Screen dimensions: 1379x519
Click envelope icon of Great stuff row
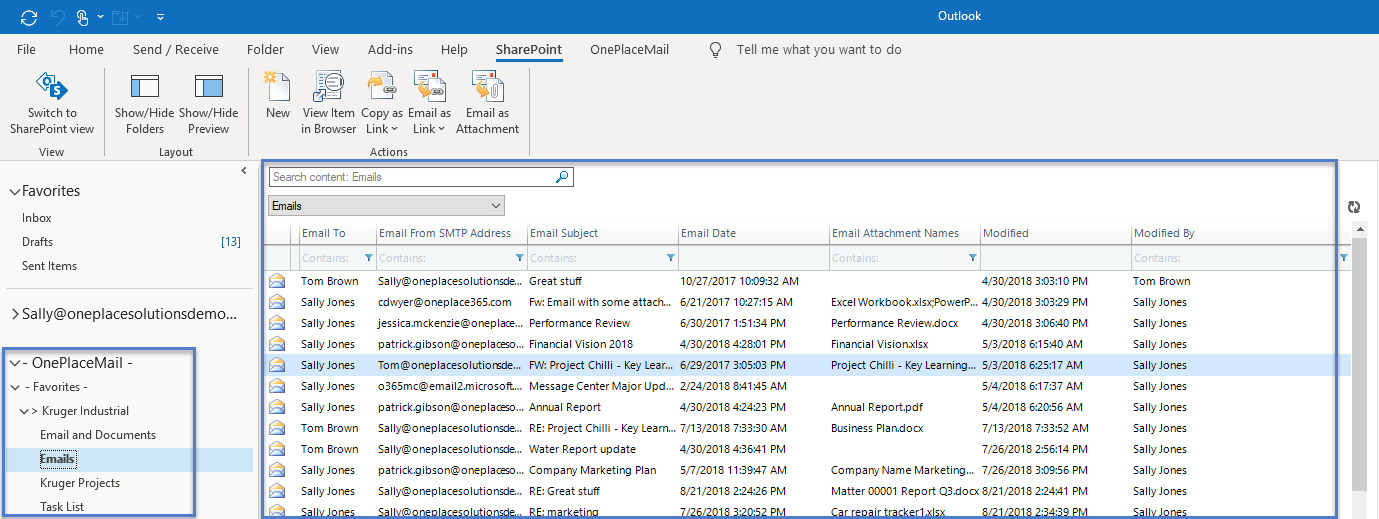(x=277, y=281)
